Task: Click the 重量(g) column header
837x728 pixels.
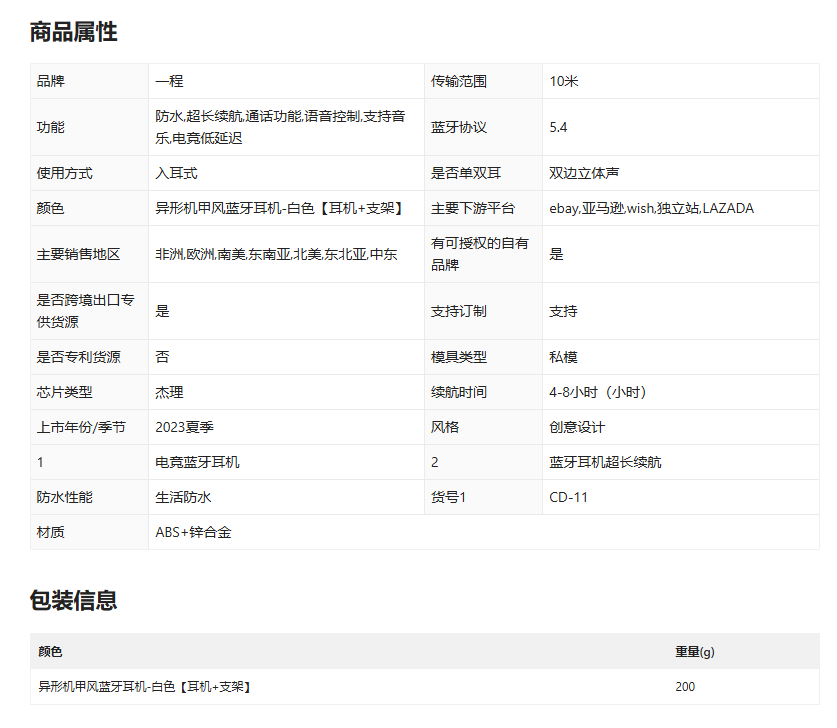Action: (x=694, y=651)
